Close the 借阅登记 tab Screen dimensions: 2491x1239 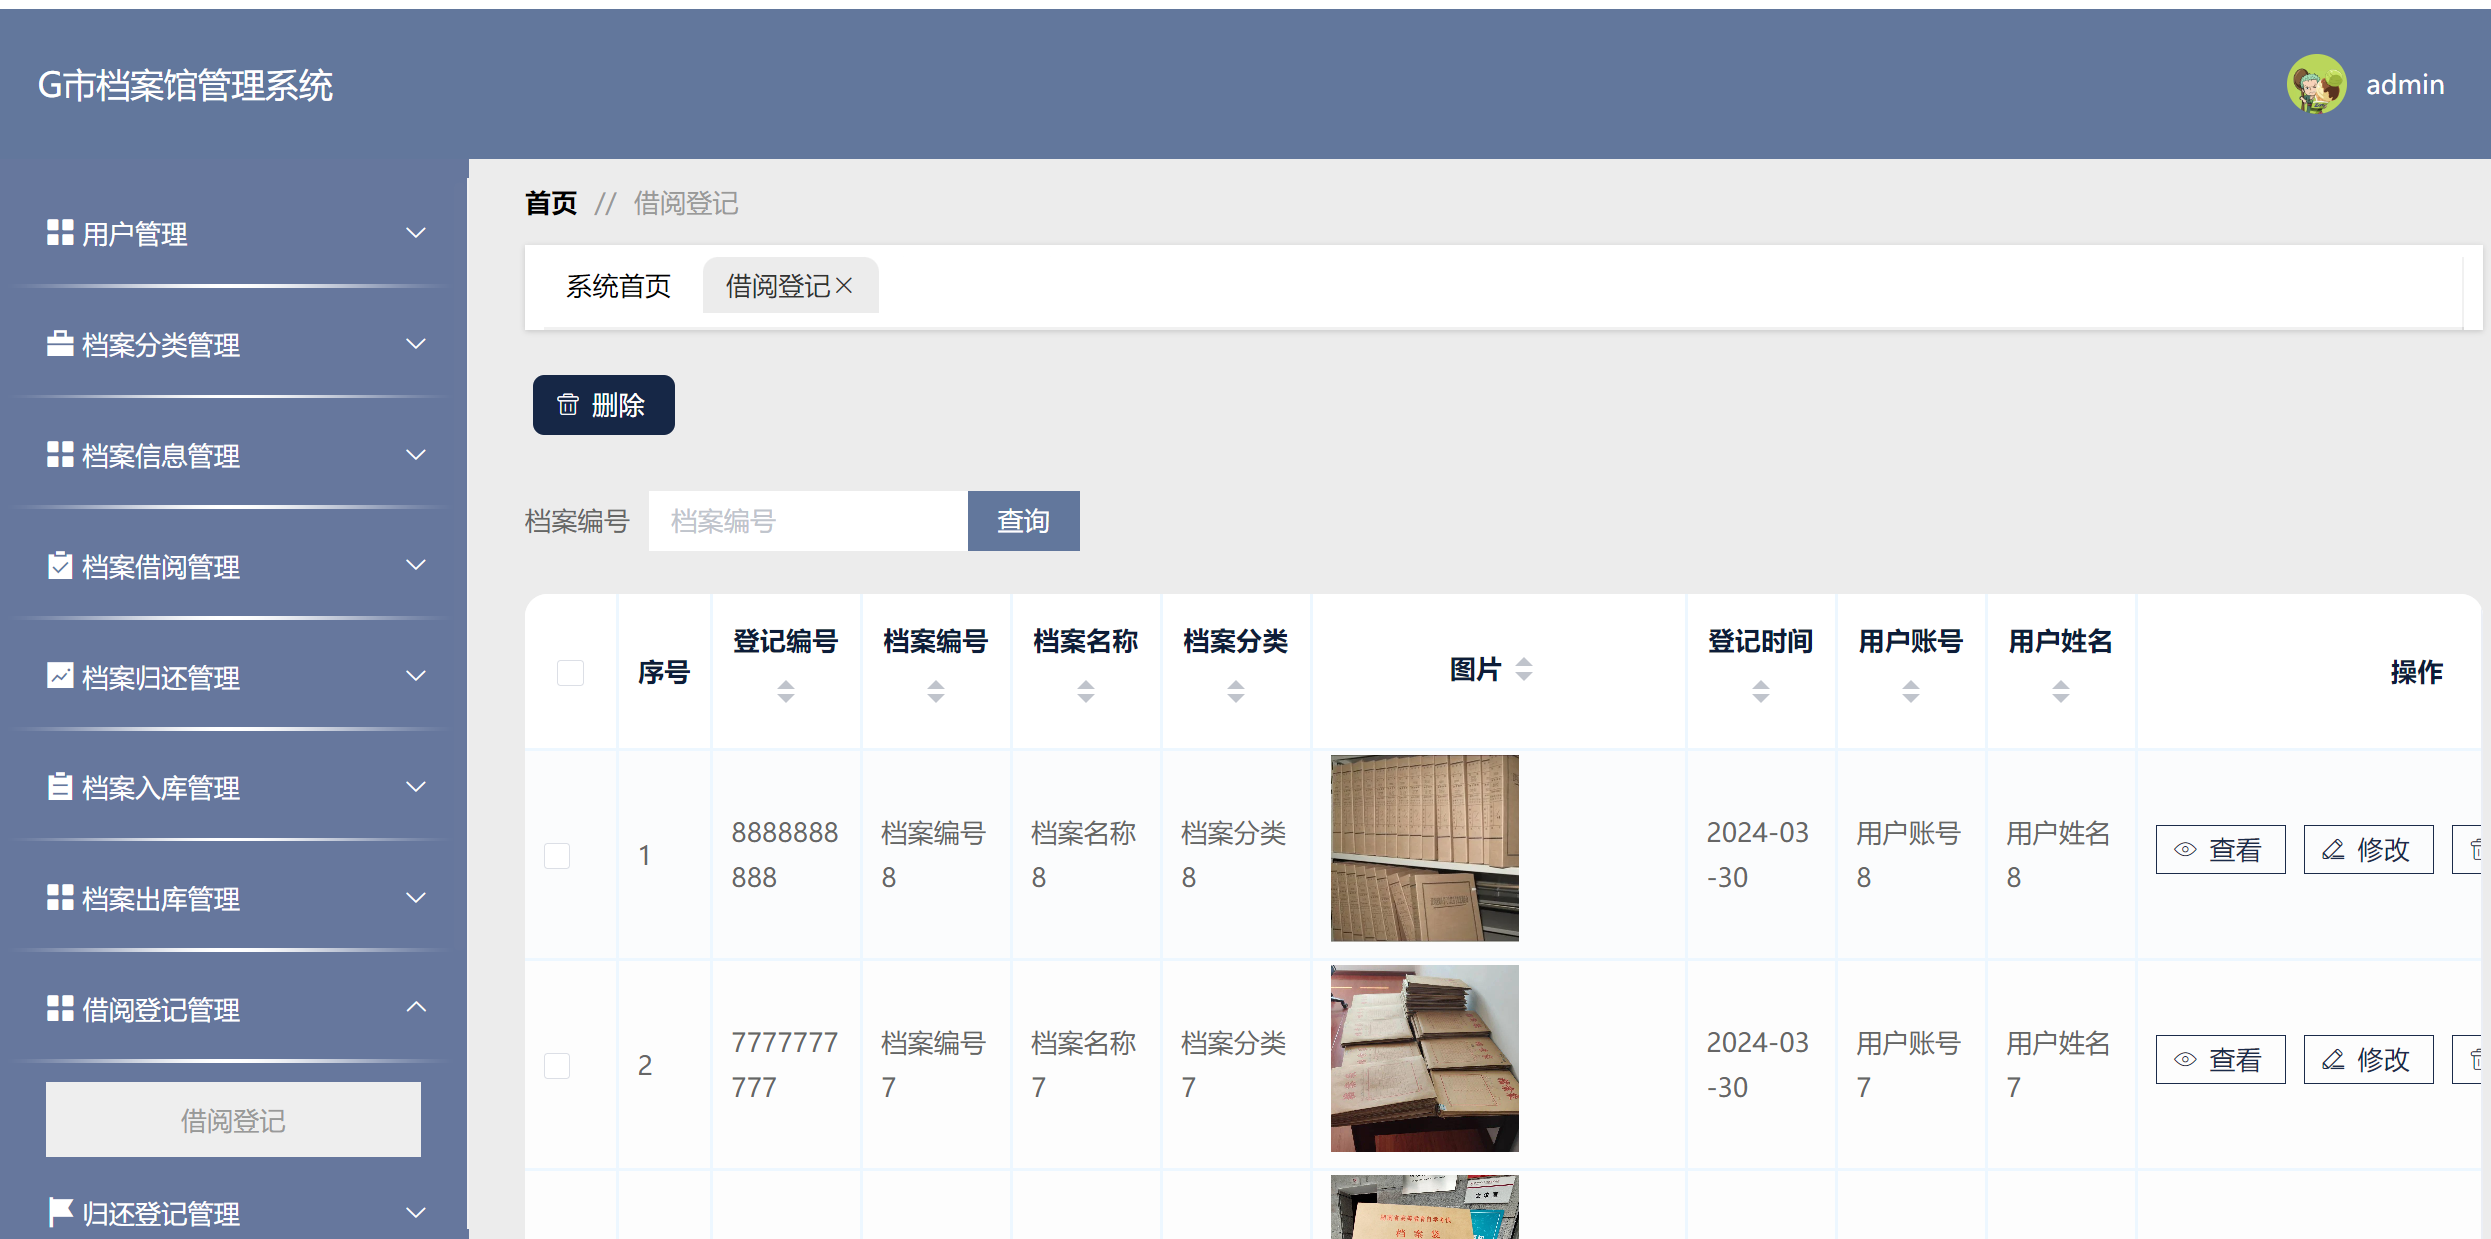(844, 286)
